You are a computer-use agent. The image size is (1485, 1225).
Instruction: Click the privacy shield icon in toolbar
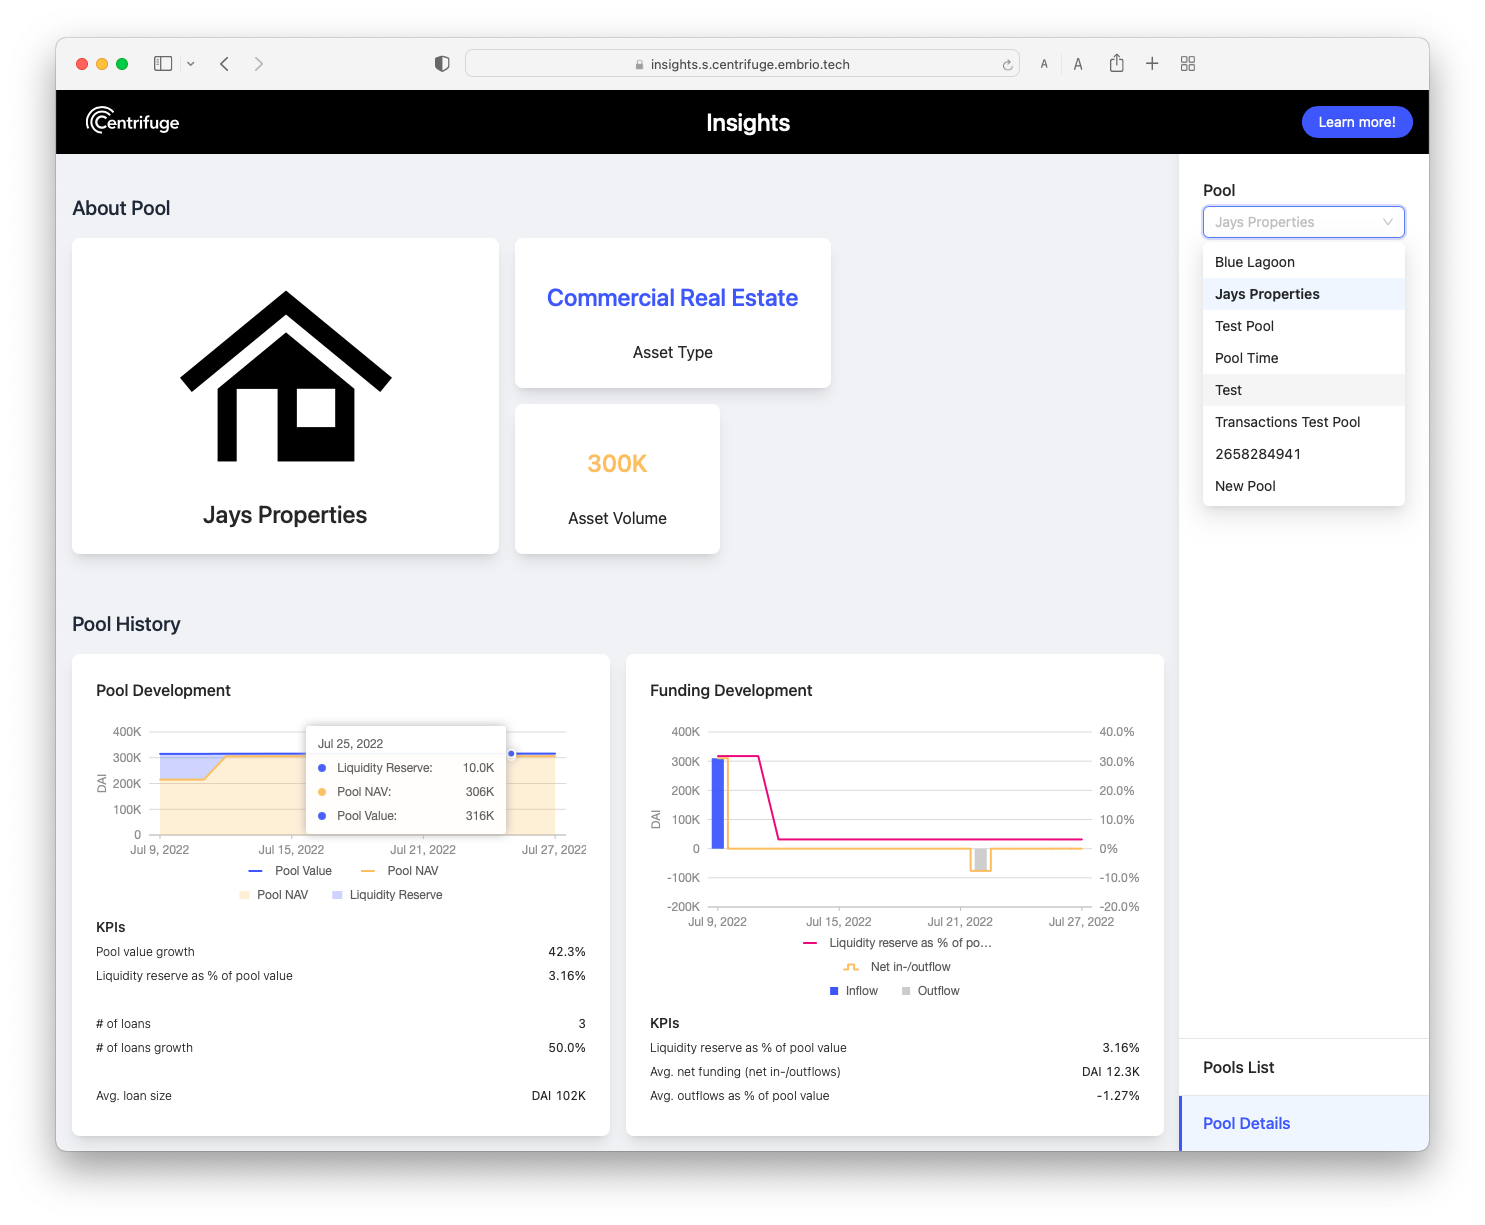[441, 63]
